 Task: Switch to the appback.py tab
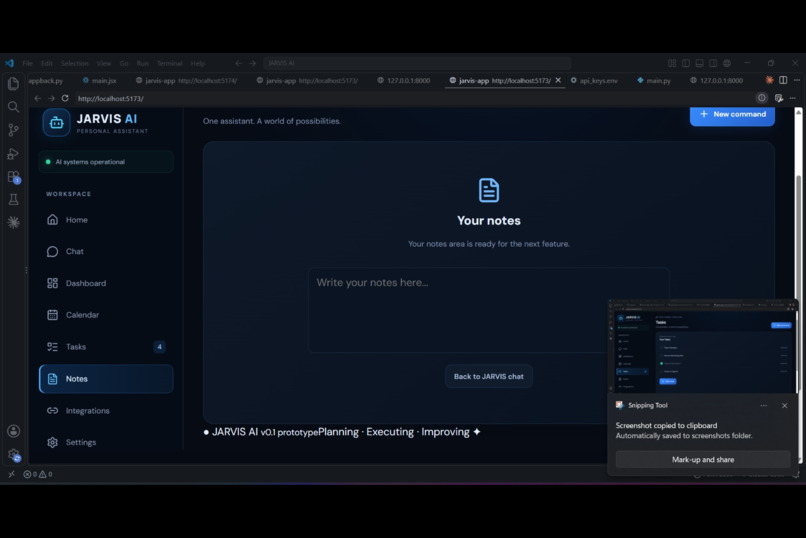[46, 81]
